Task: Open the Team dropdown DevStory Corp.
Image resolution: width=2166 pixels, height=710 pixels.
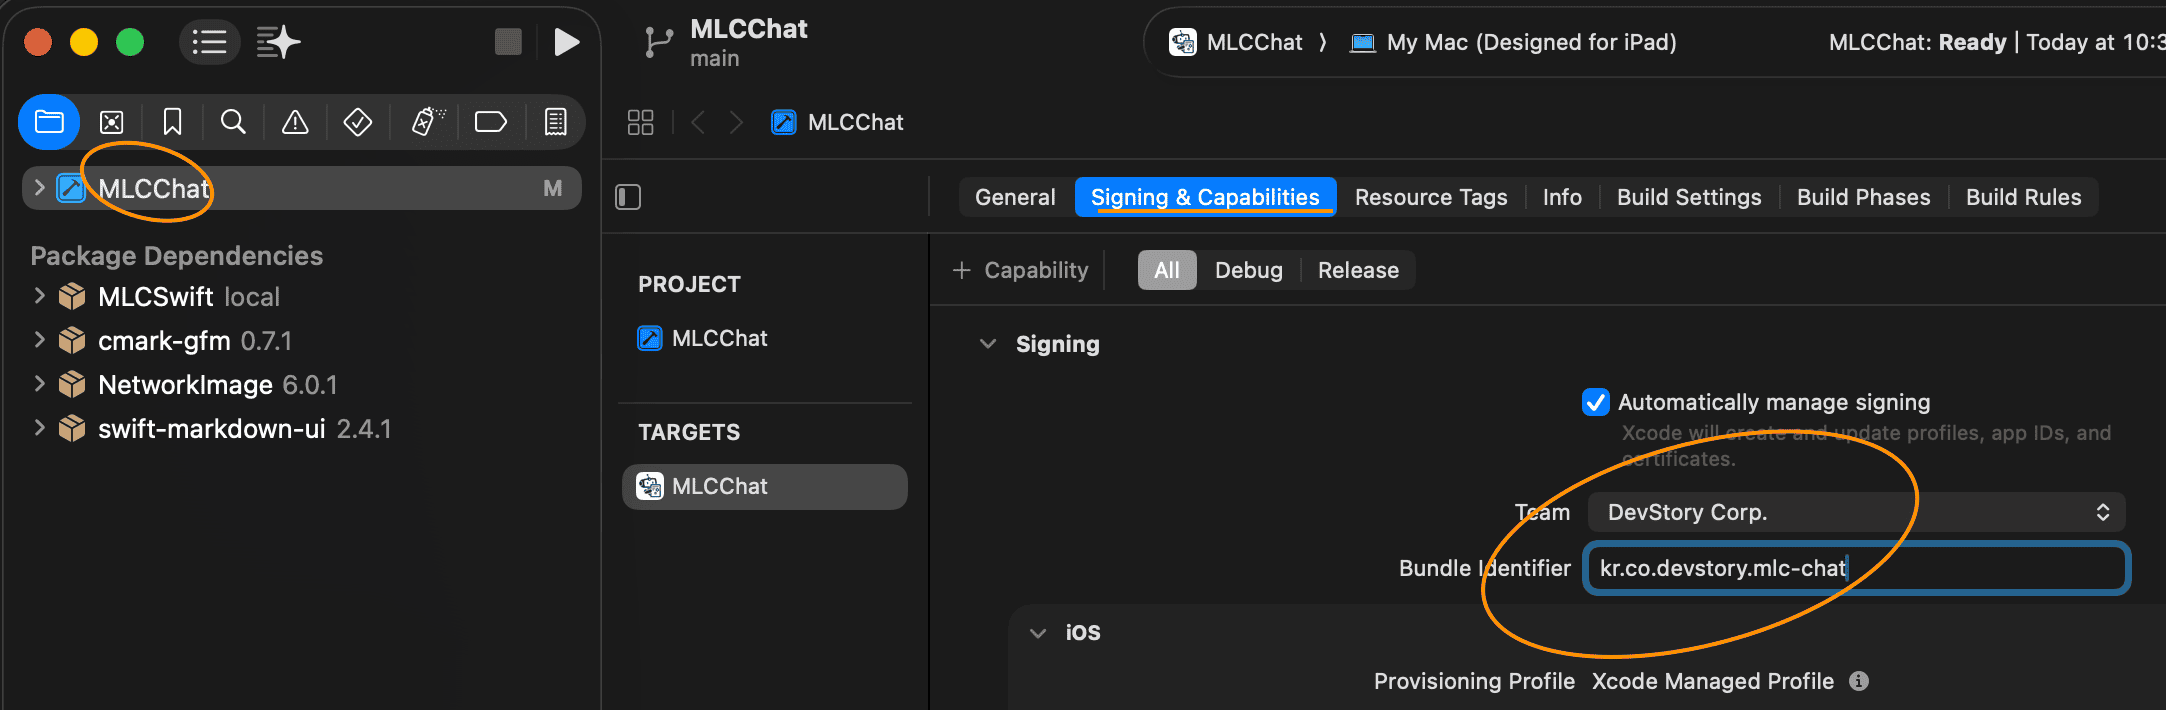Action: (x=1856, y=512)
